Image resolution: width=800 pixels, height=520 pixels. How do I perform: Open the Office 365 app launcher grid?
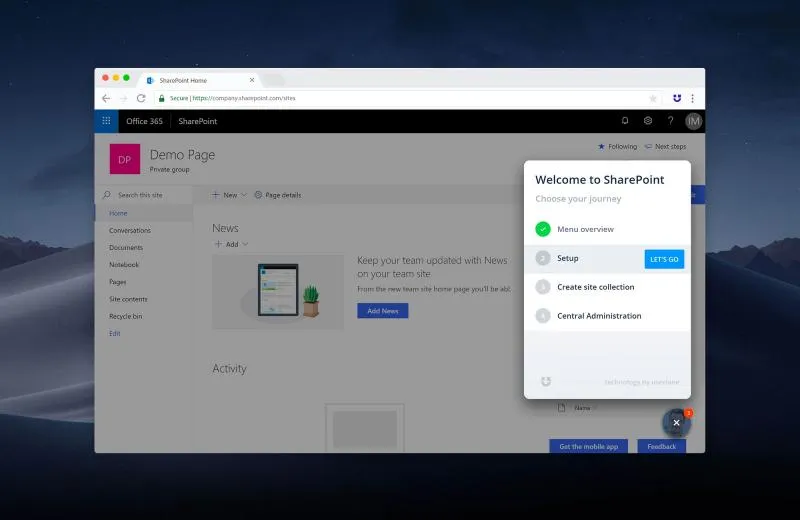(106, 121)
